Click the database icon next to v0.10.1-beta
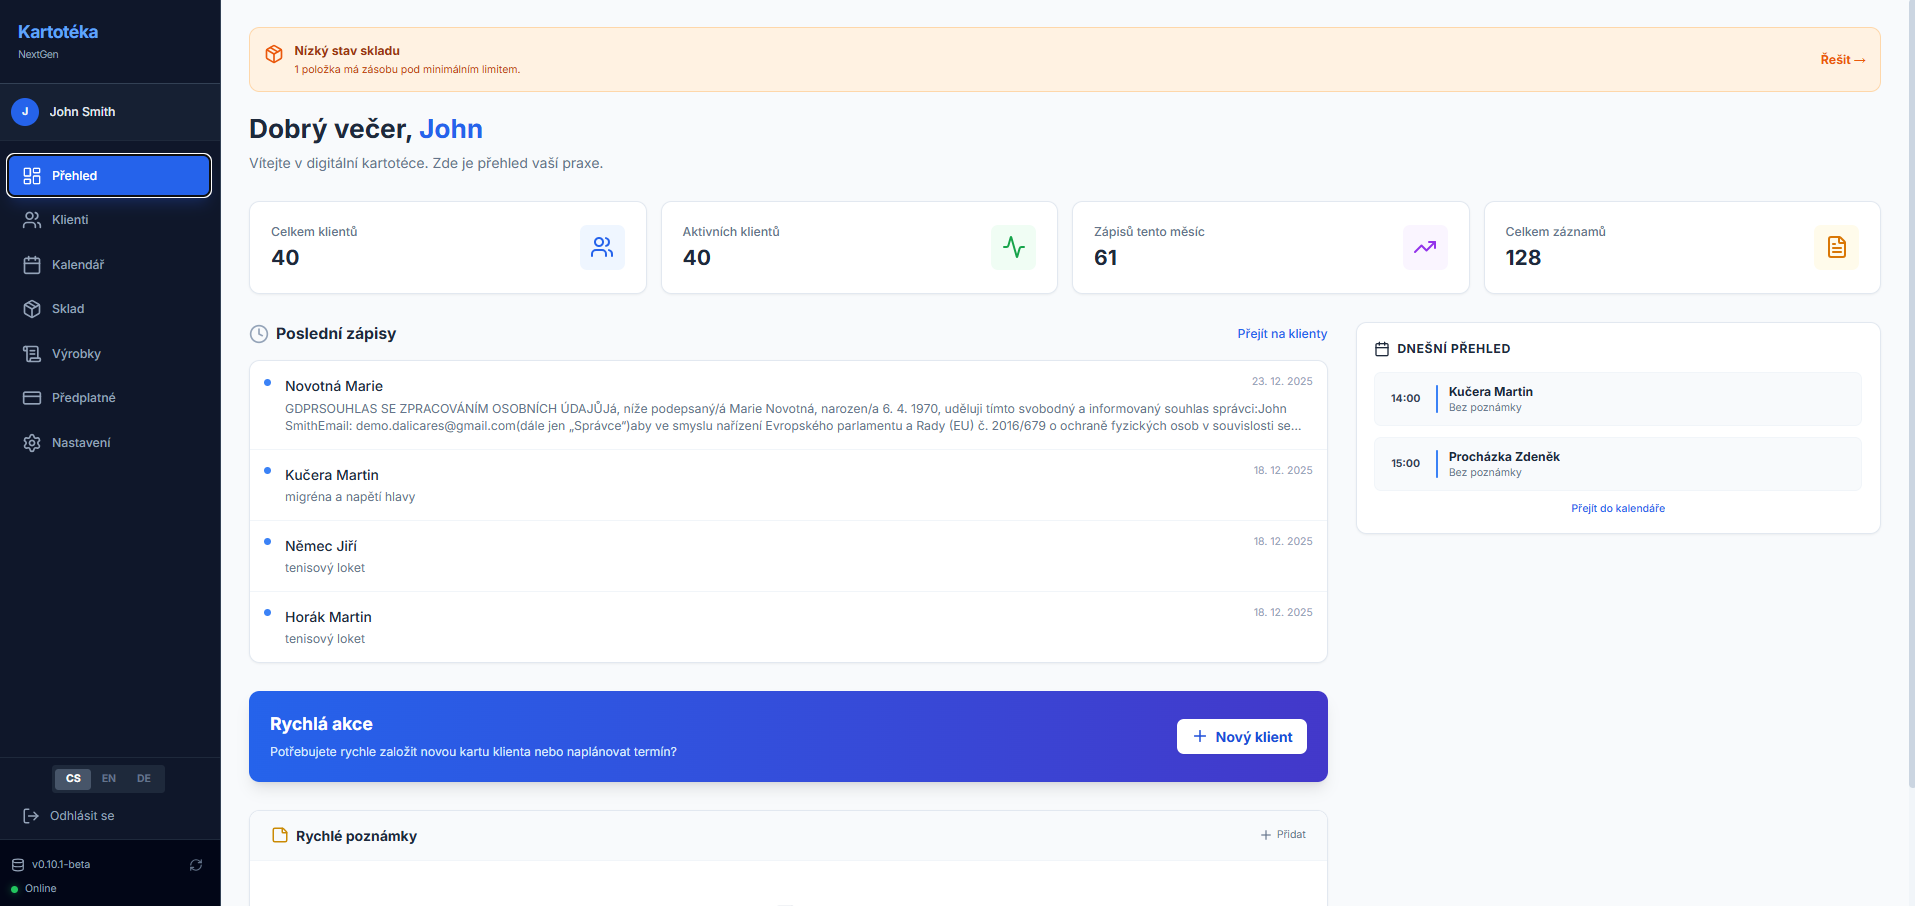This screenshot has width=1915, height=906. coord(18,865)
